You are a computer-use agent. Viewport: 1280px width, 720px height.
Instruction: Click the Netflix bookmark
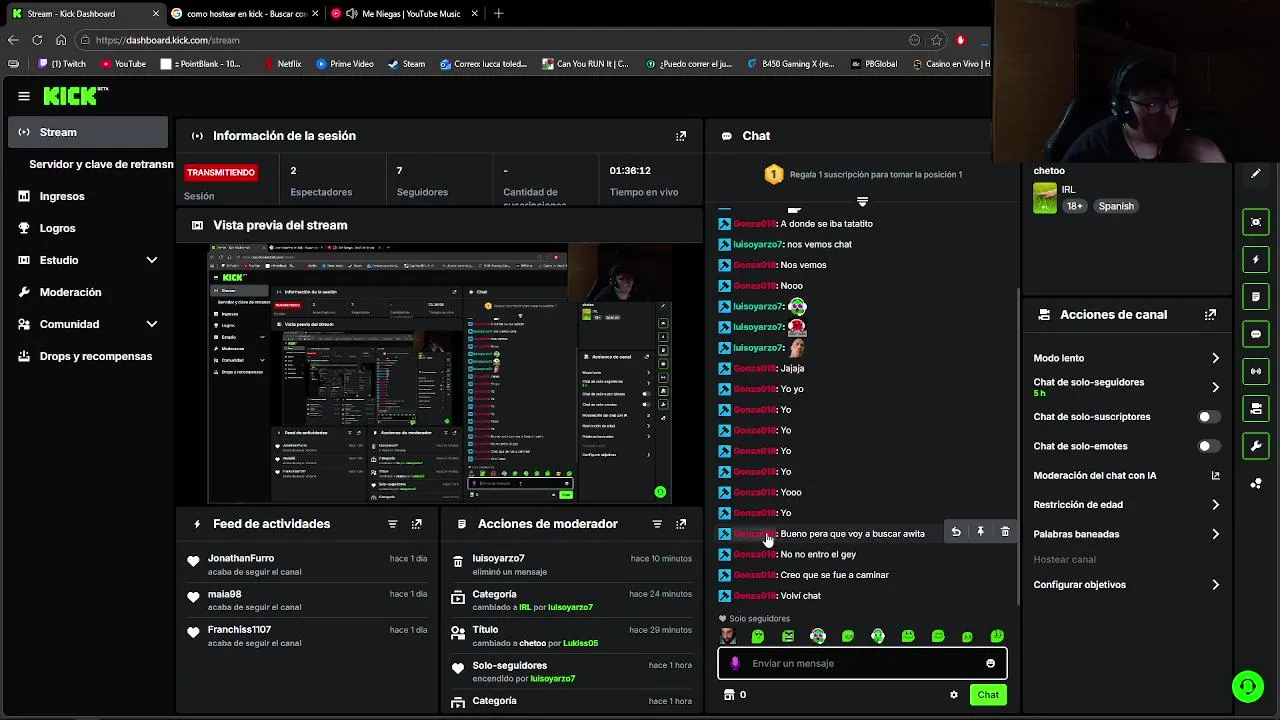(282, 64)
